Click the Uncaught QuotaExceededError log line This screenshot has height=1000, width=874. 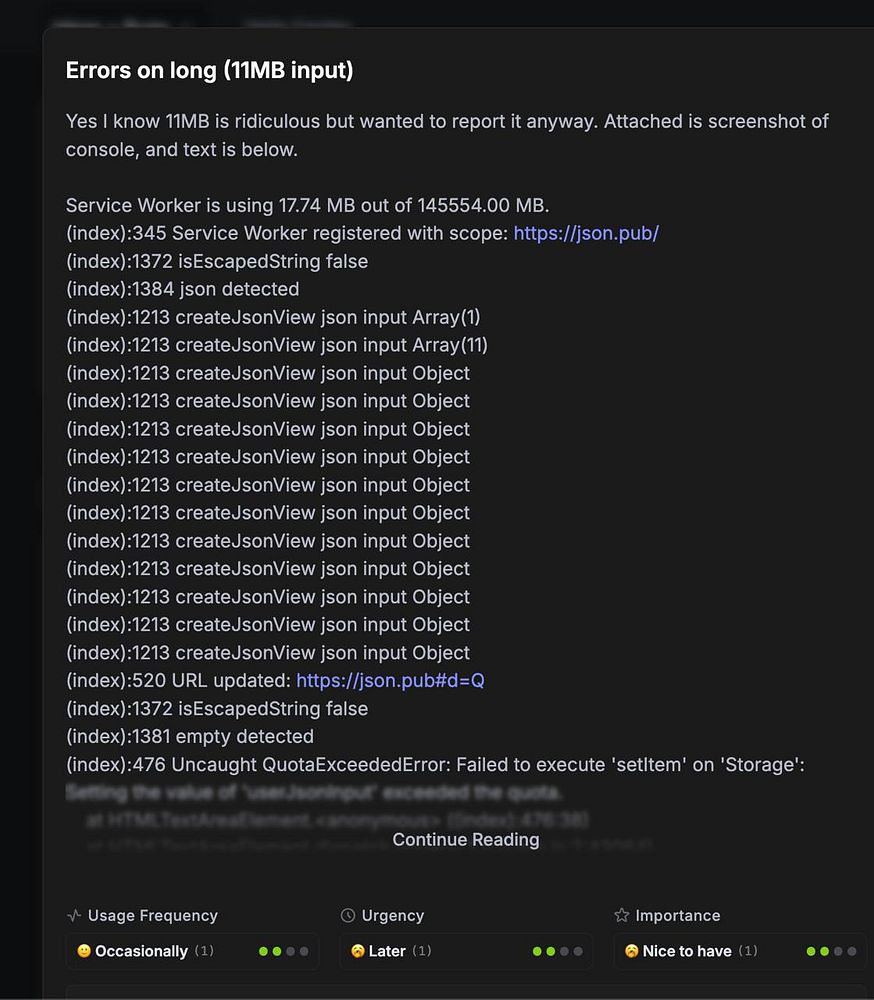pos(435,765)
